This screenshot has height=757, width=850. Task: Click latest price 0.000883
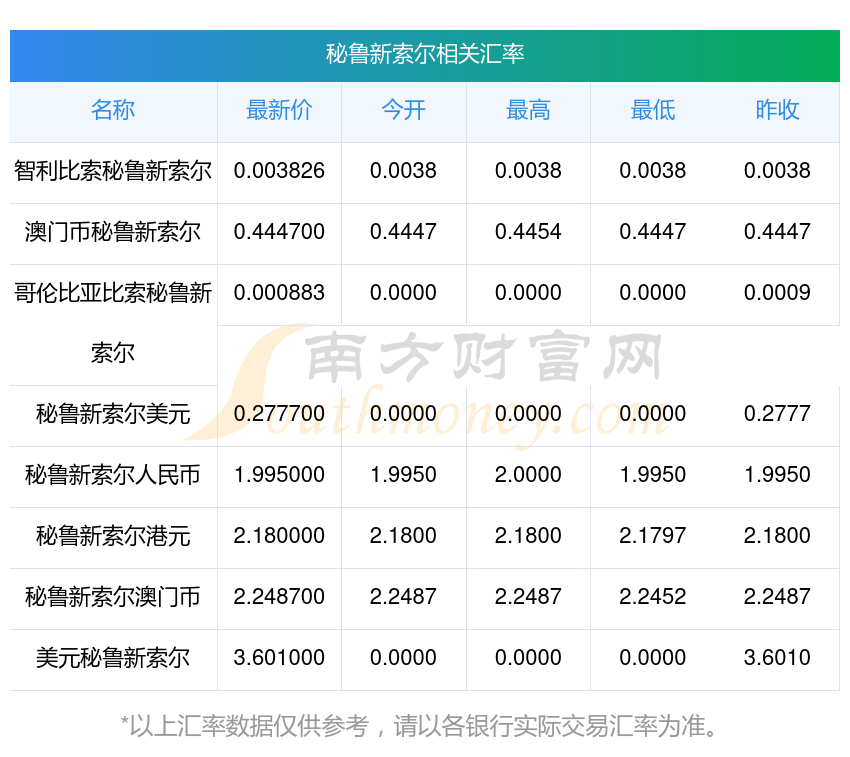[x=279, y=293]
